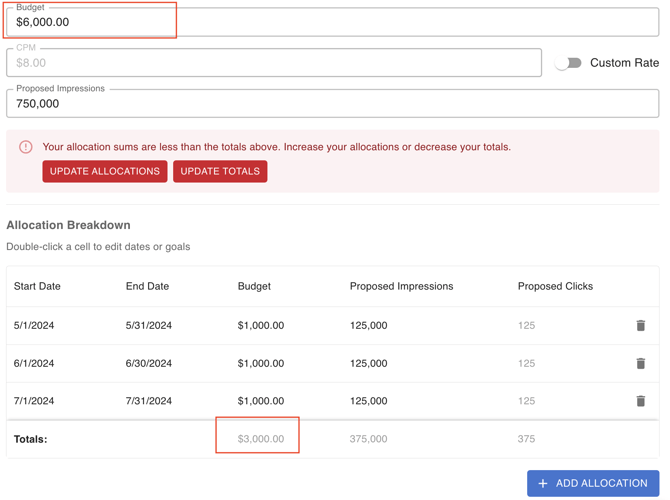Click the Proposed Clicks column header
Image resolution: width=670 pixels, height=500 pixels.
point(555,286)
